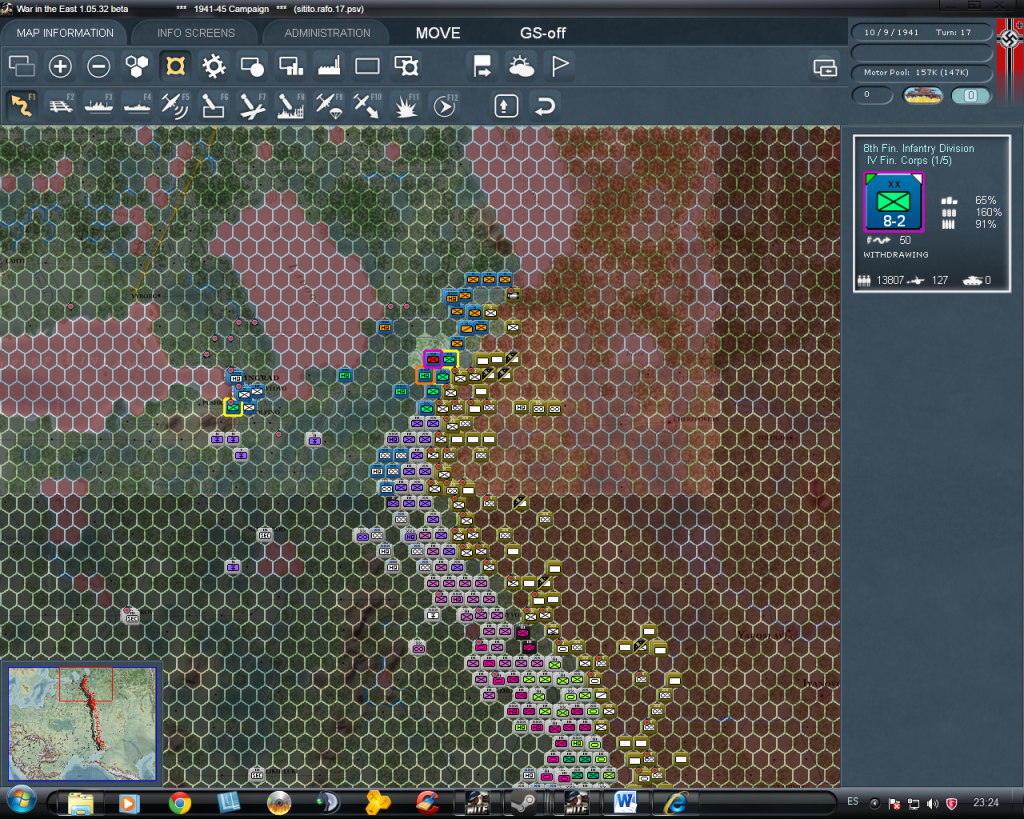Image resolution: width=1024 pixels, height=819 pixels.
Task: Toggle the highlighted yellow hex-frame toolbar icon
Action: 176,66
